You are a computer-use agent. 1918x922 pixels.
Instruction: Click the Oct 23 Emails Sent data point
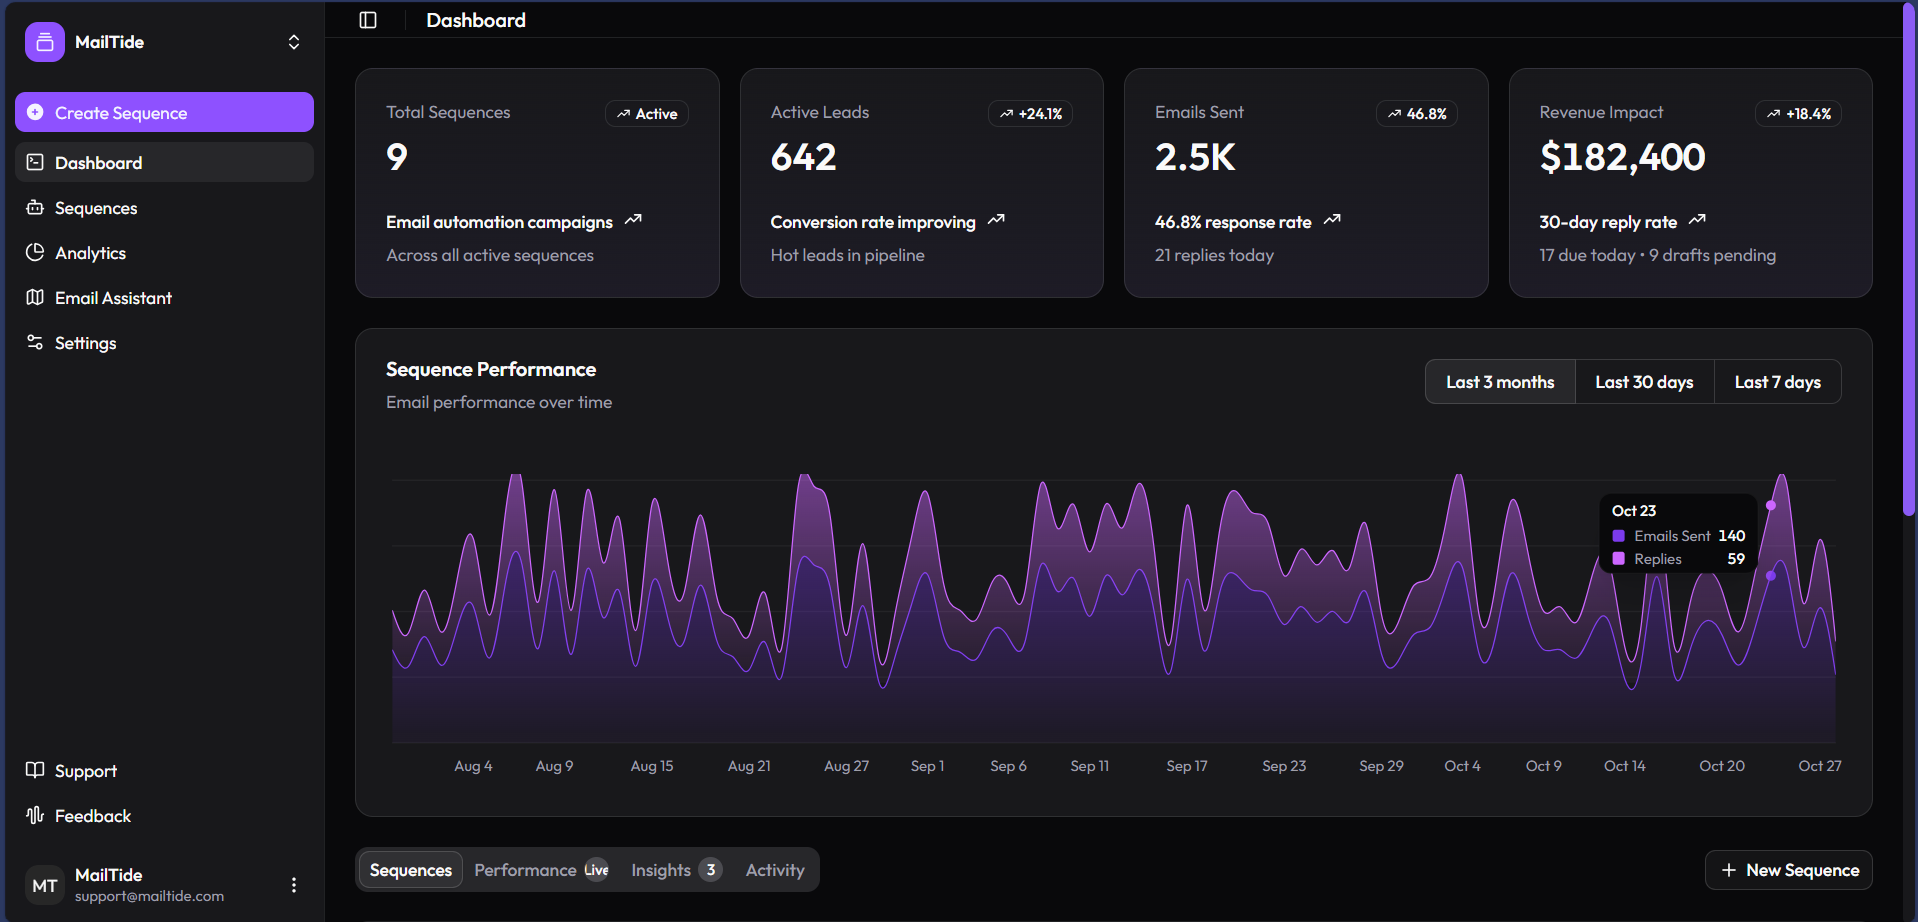[x=1771, y=506]
